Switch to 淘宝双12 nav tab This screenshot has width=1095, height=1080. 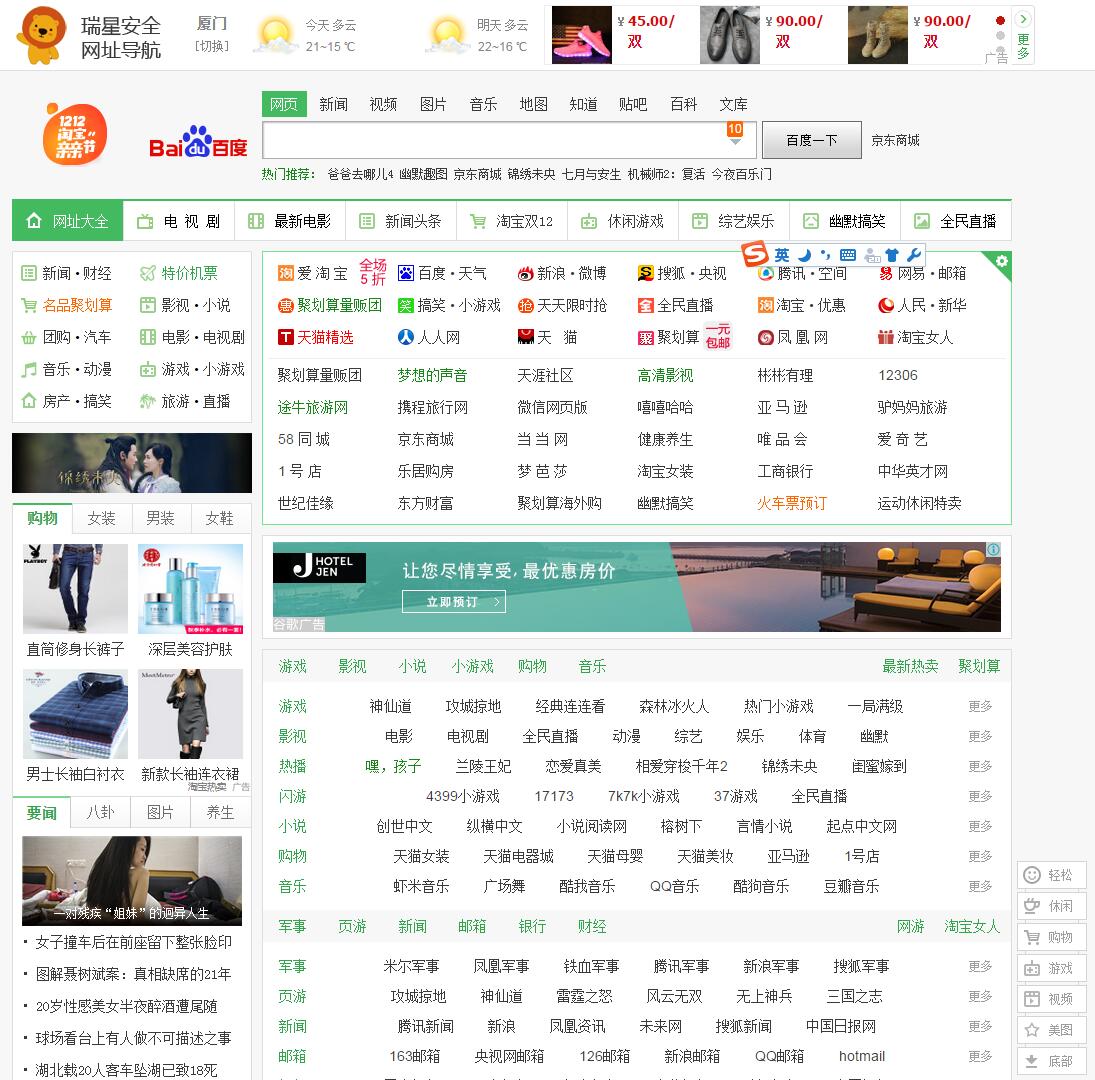tap(512, 221)
